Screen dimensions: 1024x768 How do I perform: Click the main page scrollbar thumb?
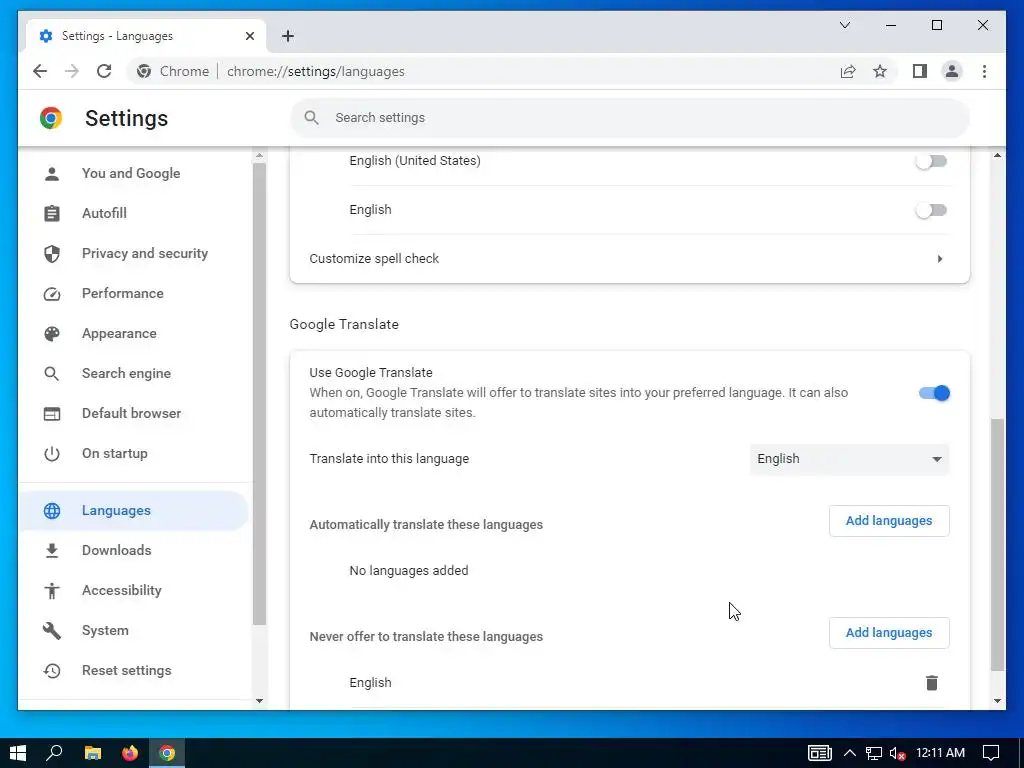997,545
